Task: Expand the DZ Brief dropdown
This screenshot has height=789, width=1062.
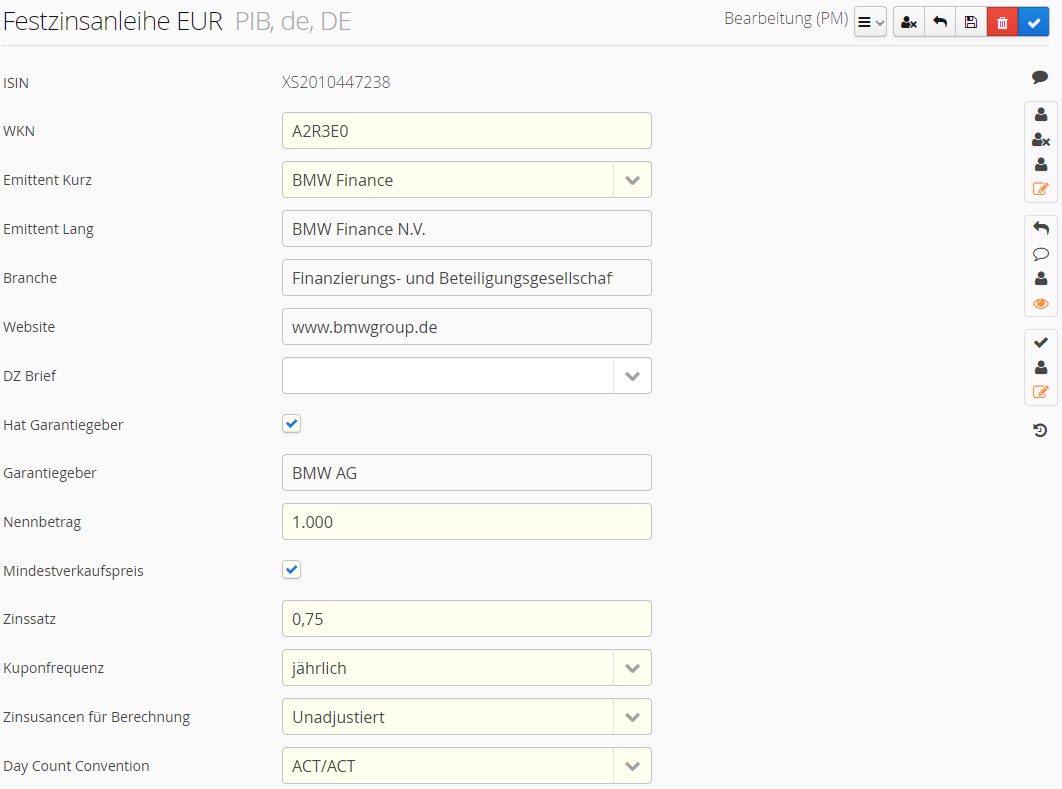Action: coord(631,376)
